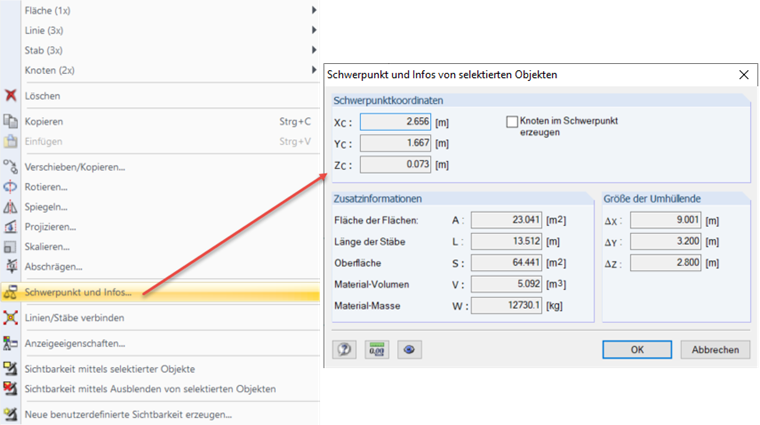This screenshot has width=760, height=425.
Task: Click the Spiegeln mirror icon
Action: click(10, 206)
